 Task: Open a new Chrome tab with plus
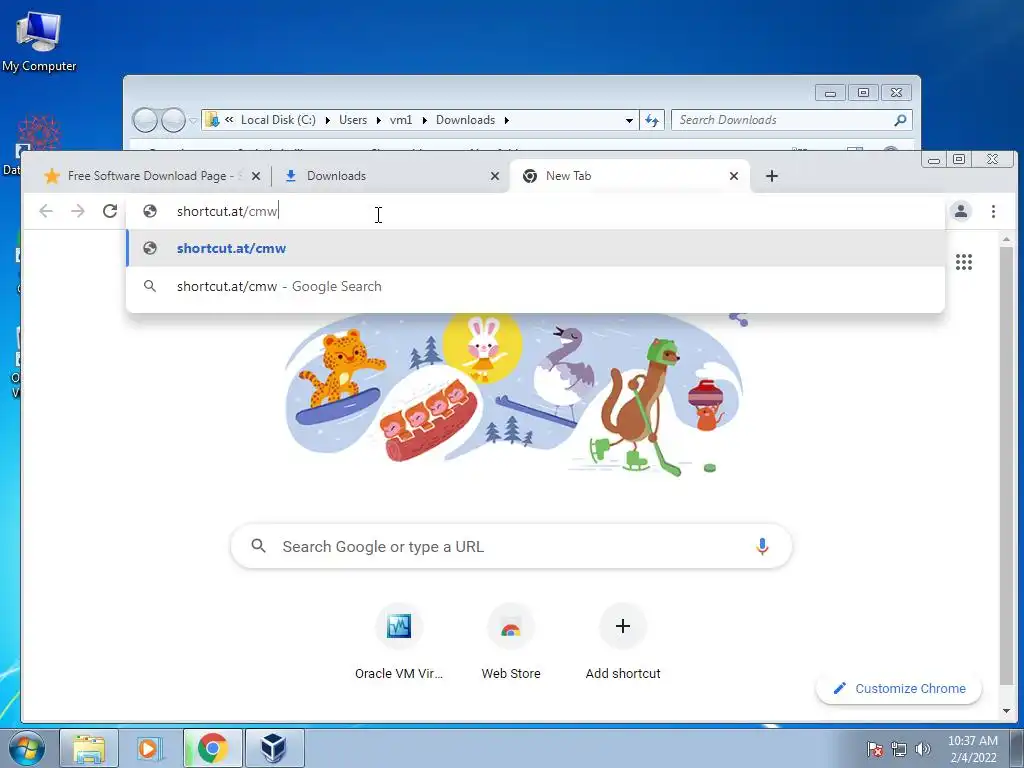tap(771, 176)
